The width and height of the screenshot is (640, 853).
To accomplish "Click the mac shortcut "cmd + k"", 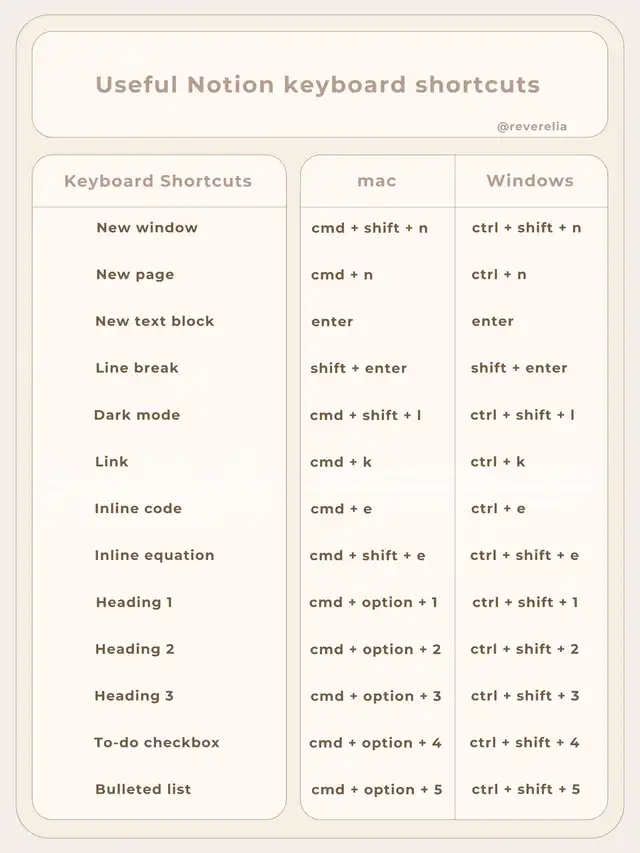I will pos(341,462).
